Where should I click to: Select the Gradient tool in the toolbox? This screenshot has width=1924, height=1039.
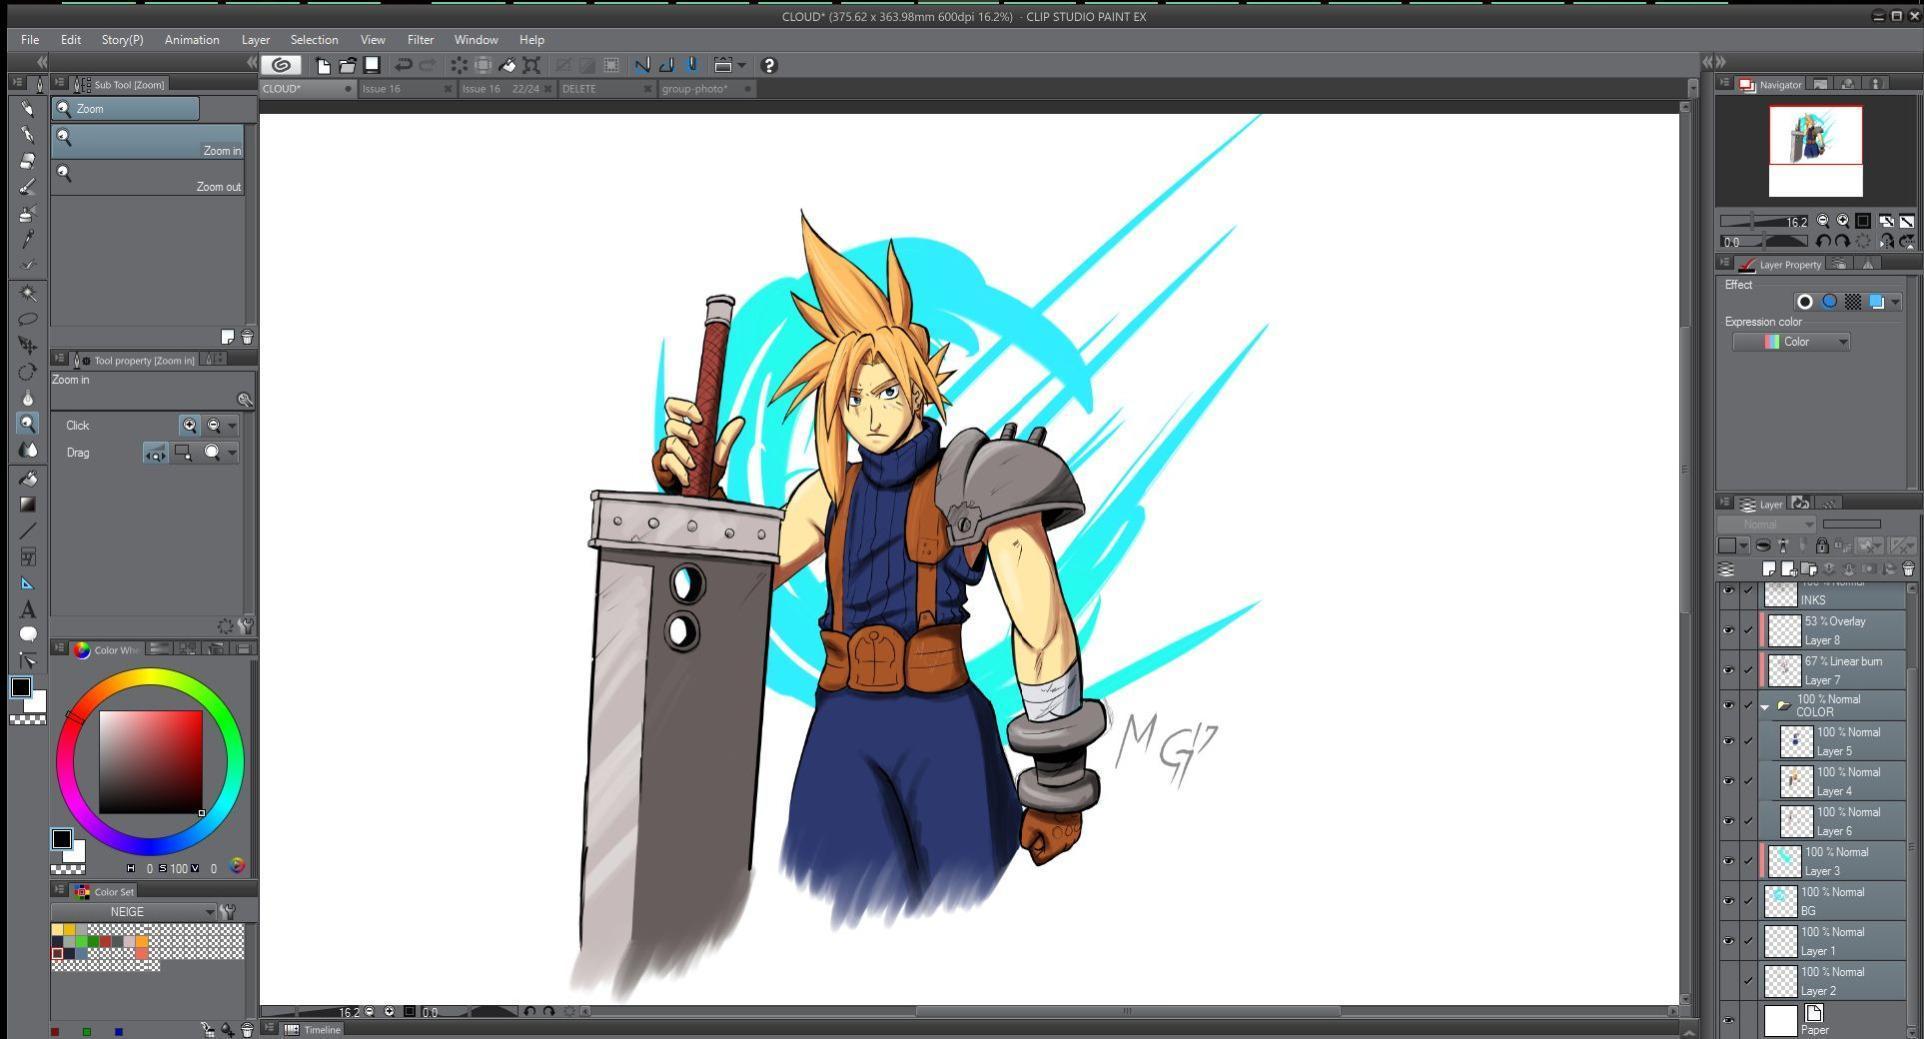[28, 505]
